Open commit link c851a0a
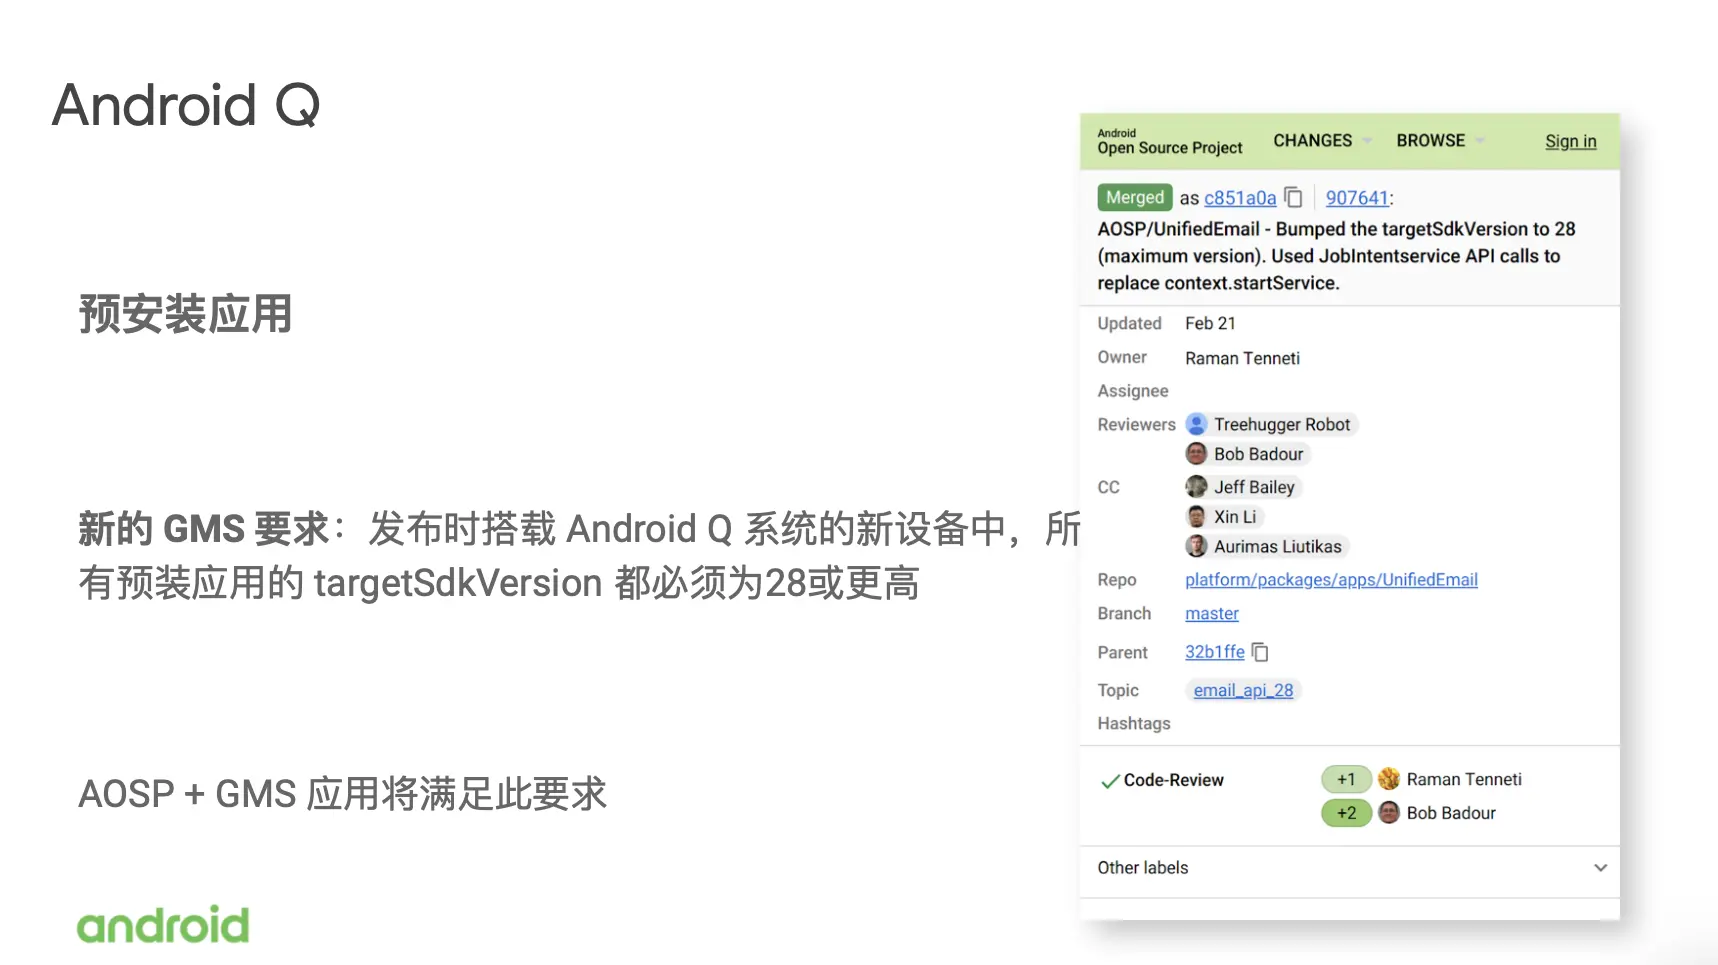This screenshot has height=965, width=1718. point(1240,198)
